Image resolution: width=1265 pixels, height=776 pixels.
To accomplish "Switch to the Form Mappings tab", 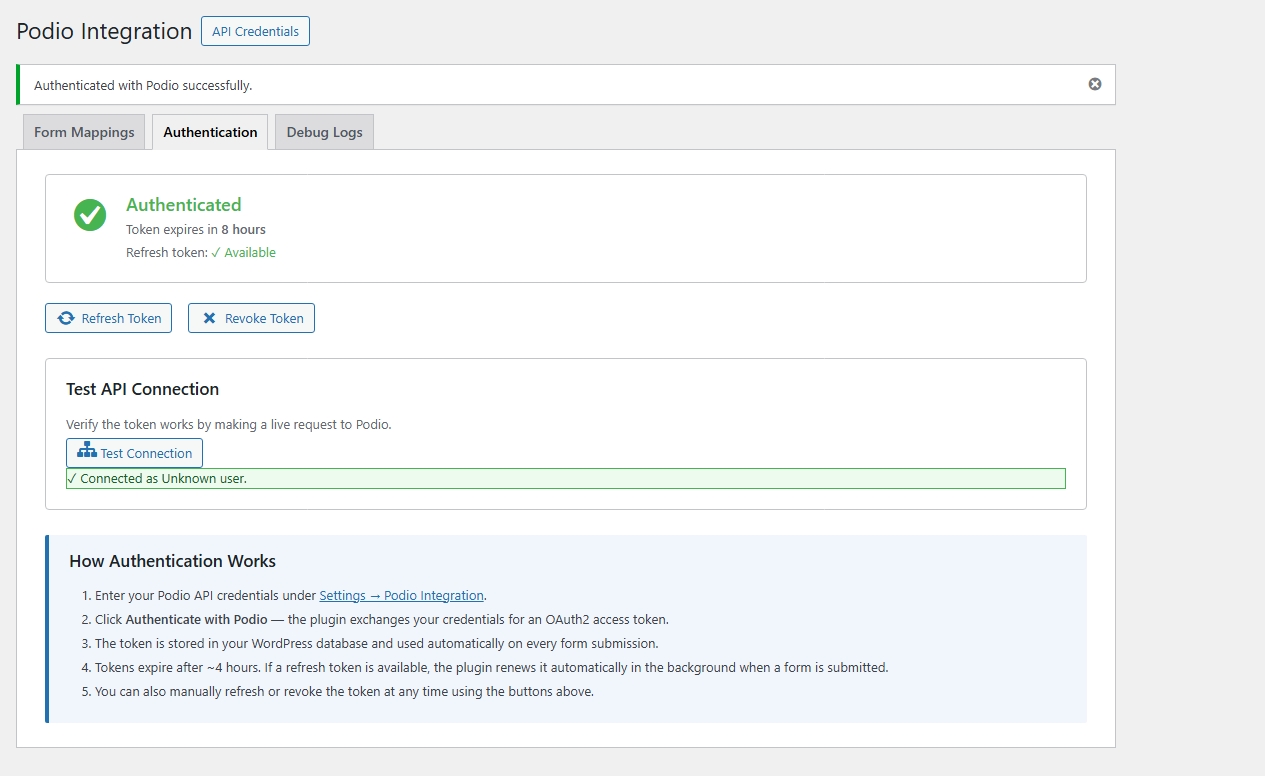I will [x=84, y=132].
